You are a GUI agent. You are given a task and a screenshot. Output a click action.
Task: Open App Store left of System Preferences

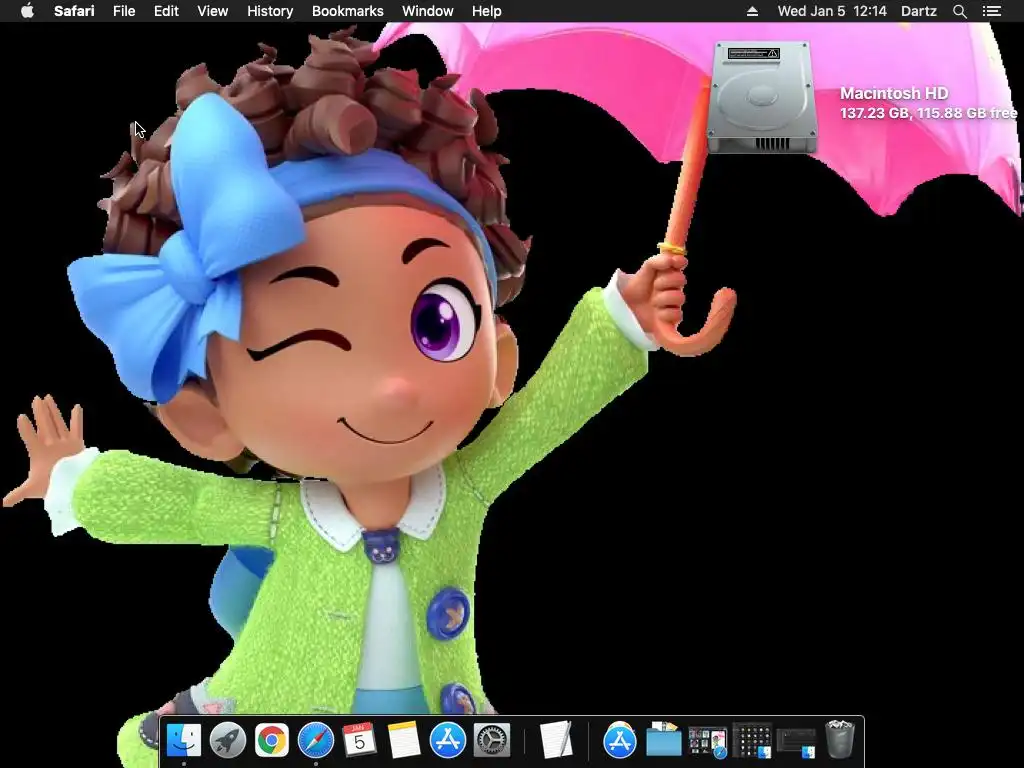point(447,741)
